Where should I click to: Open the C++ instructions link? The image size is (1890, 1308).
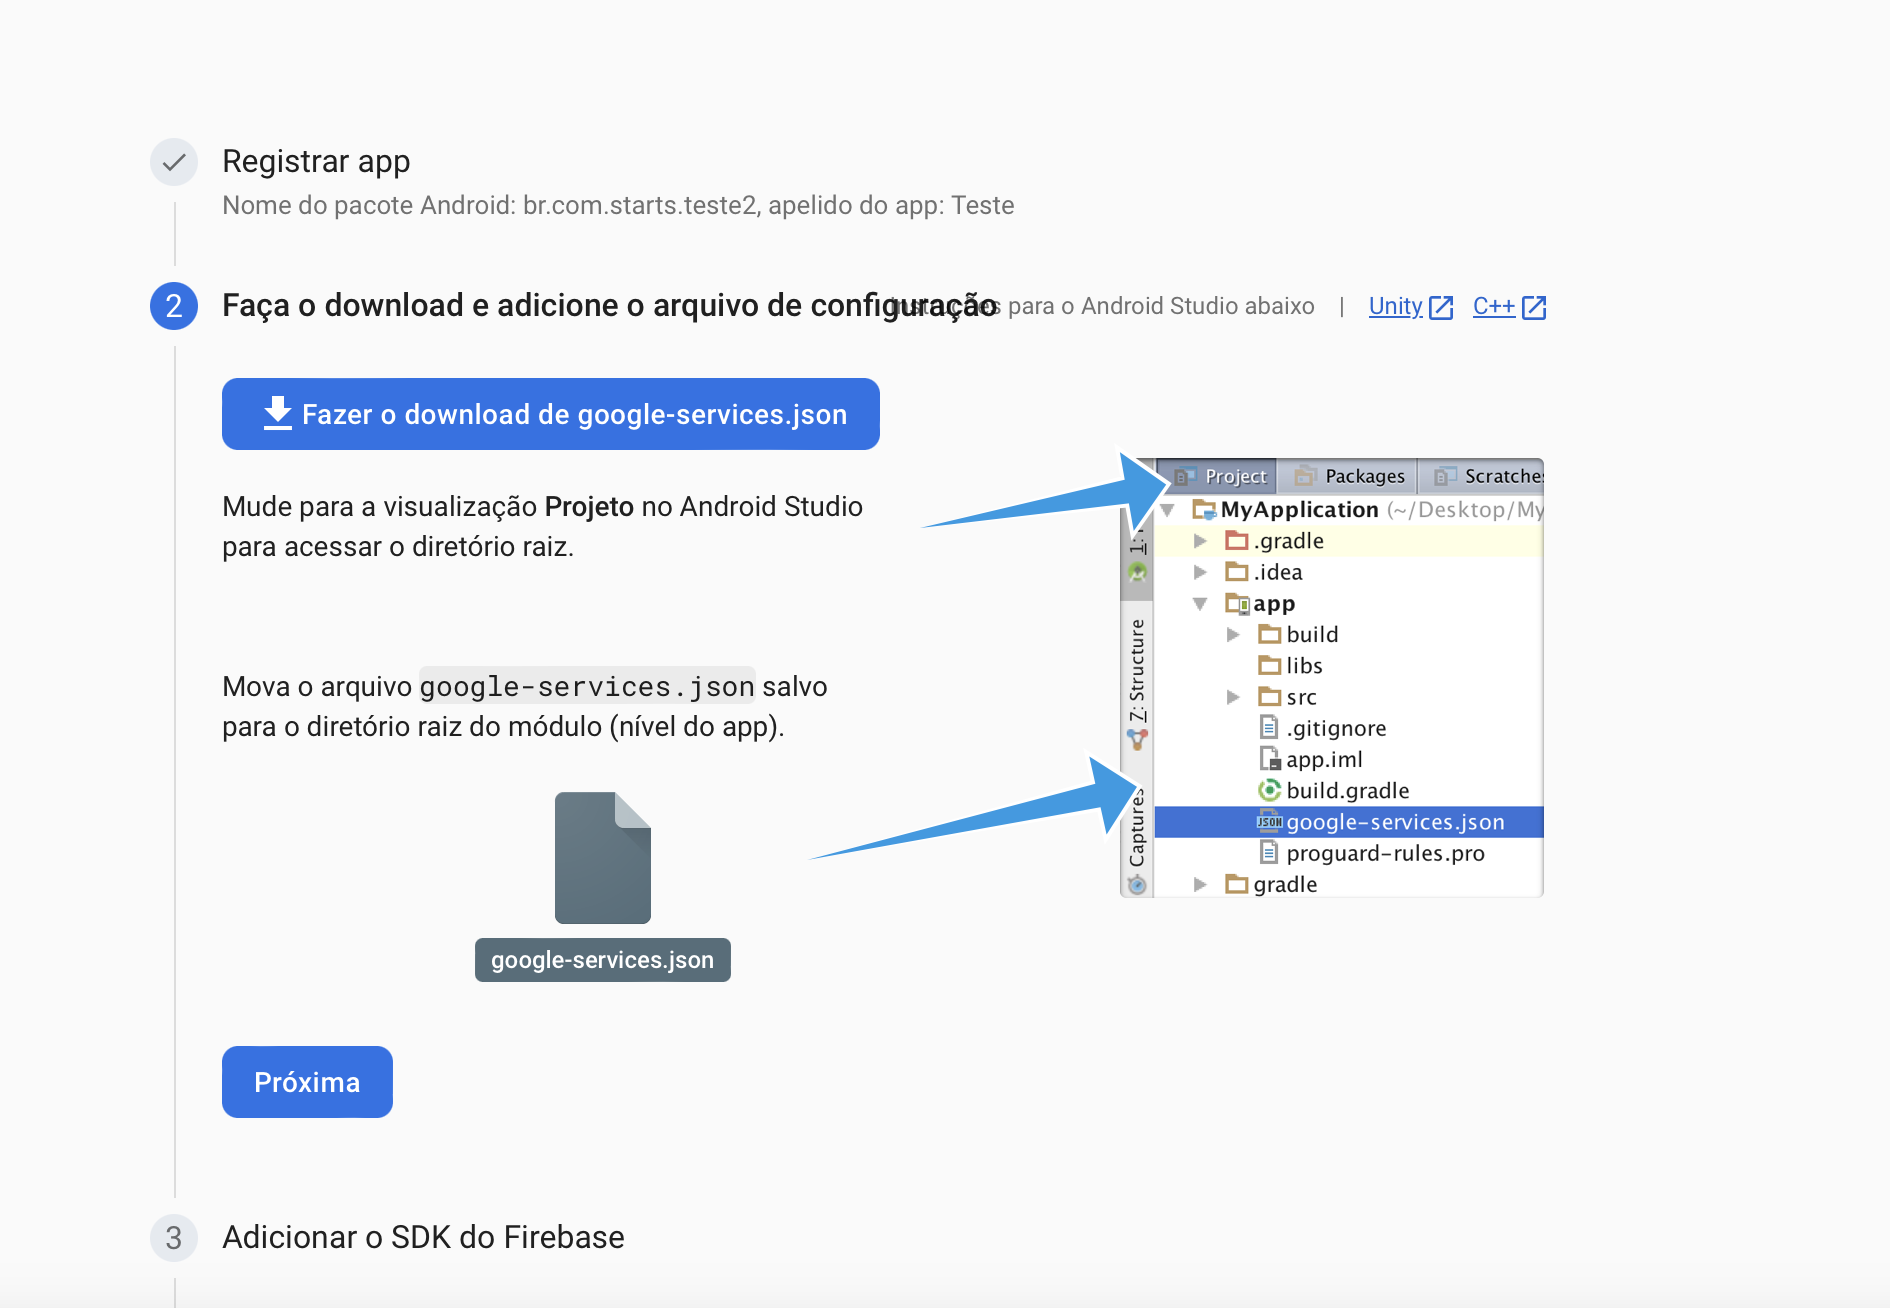[1494, 306]
